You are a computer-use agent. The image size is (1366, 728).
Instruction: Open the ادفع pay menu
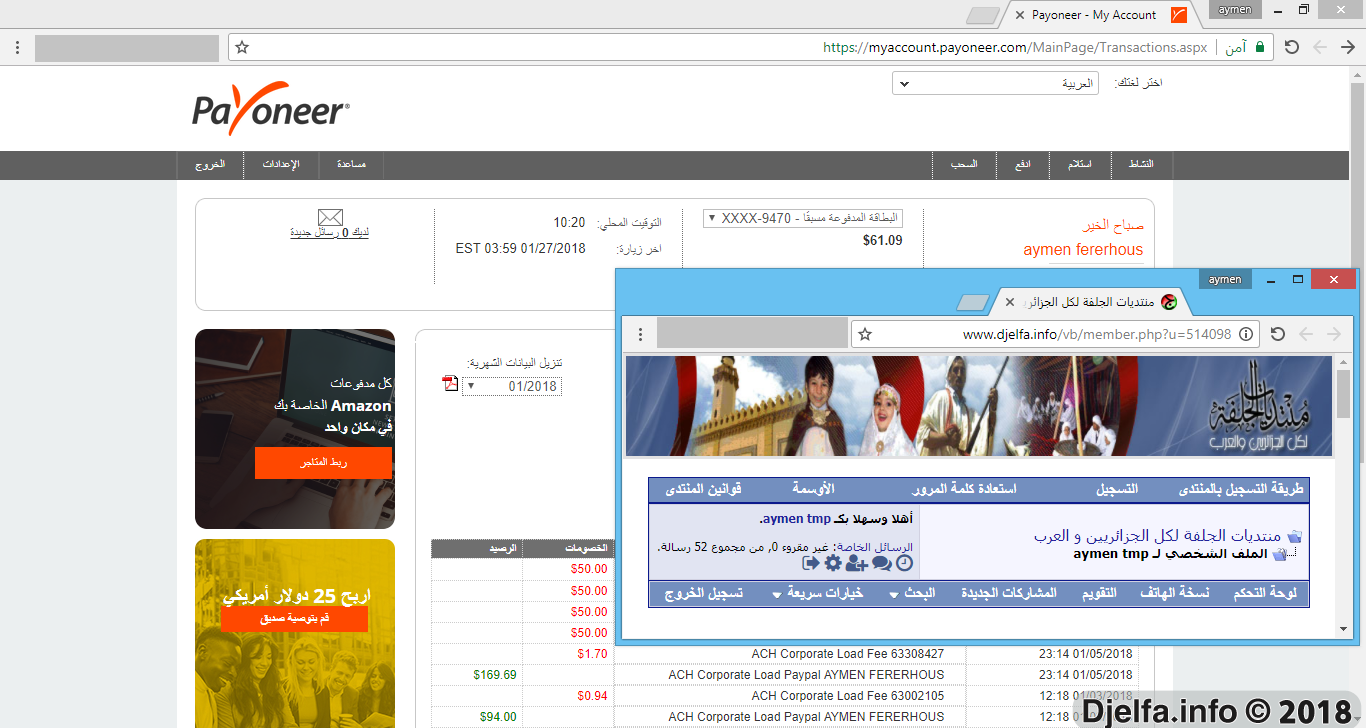(1023, 164)
